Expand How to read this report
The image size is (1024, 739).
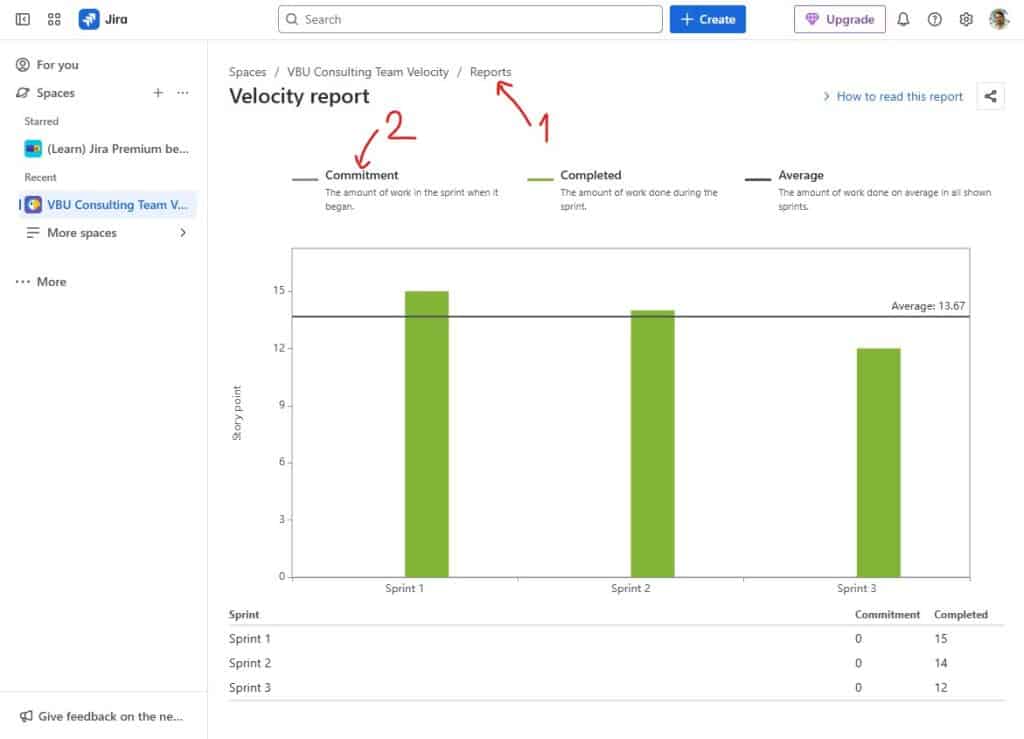coord(892,96)
